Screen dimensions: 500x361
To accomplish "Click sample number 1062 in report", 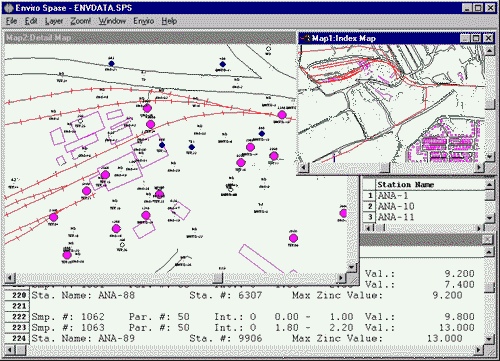I will pos(93,317).
